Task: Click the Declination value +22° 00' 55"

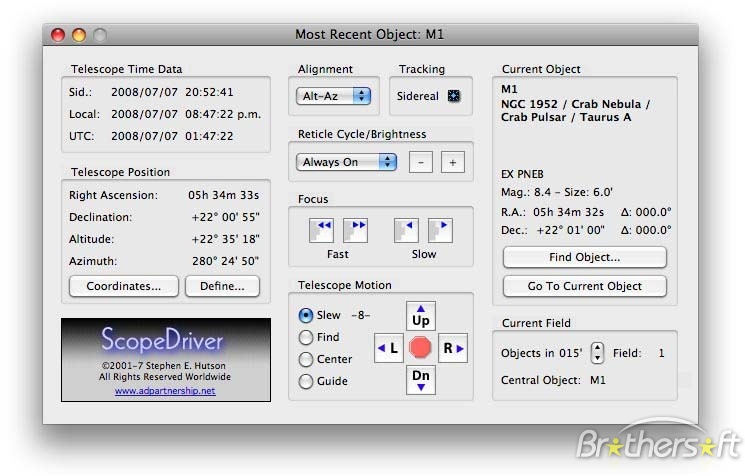Action: pos(226,217)
